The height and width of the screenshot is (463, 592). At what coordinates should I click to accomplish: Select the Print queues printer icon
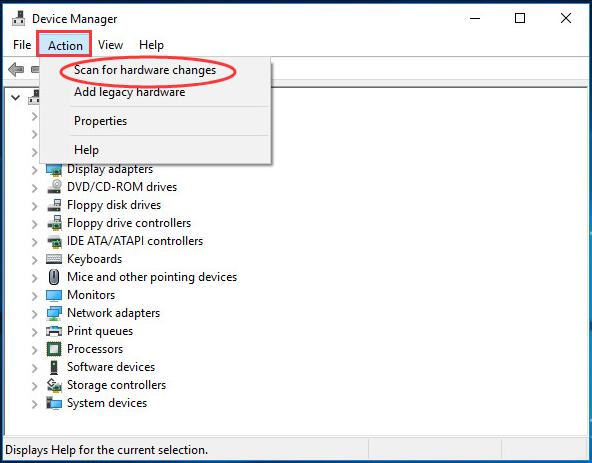54,331
